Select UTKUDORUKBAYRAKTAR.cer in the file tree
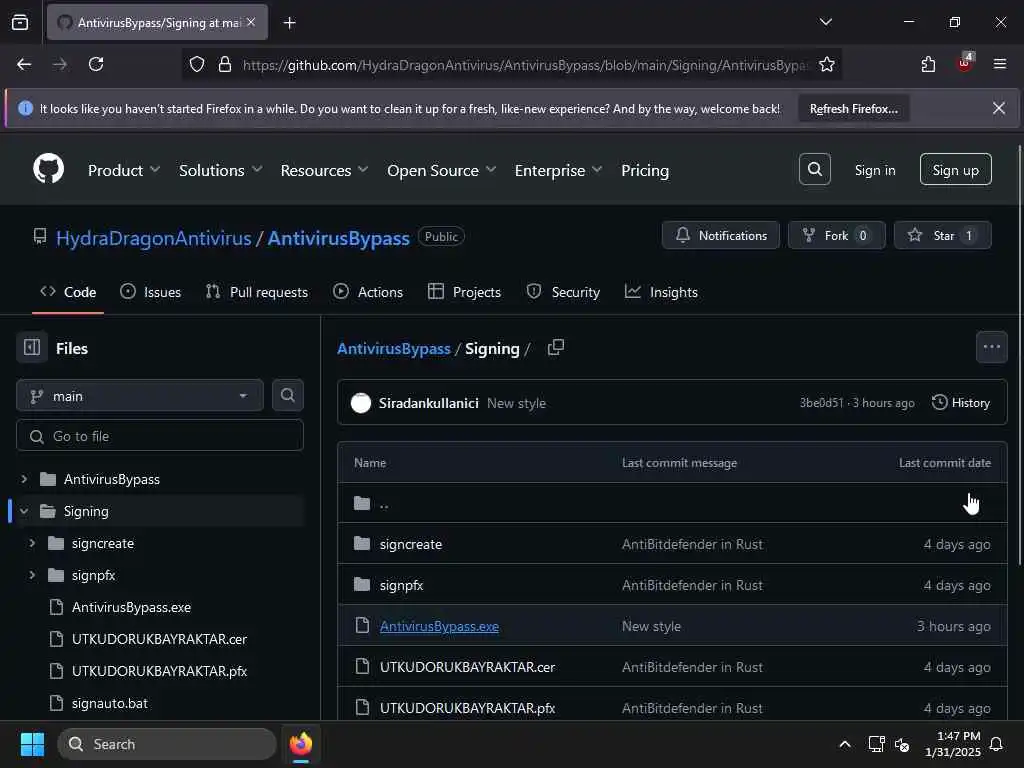The width and height of the screenshot is (1024, 768). 161,639
